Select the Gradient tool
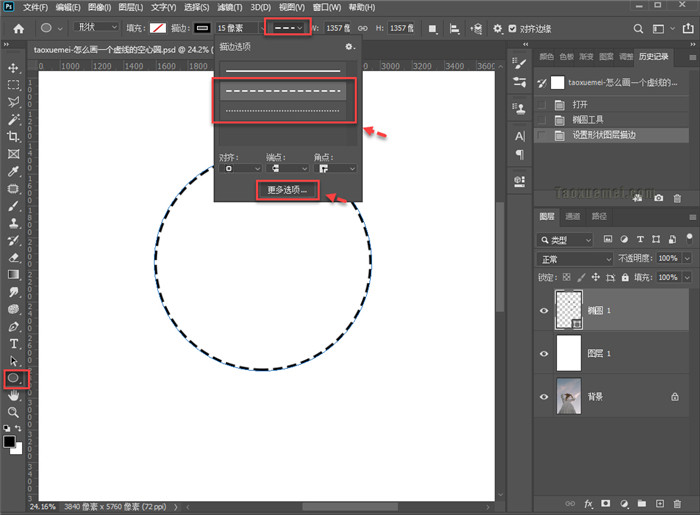700x515 pixels. (x=13, y=274)
